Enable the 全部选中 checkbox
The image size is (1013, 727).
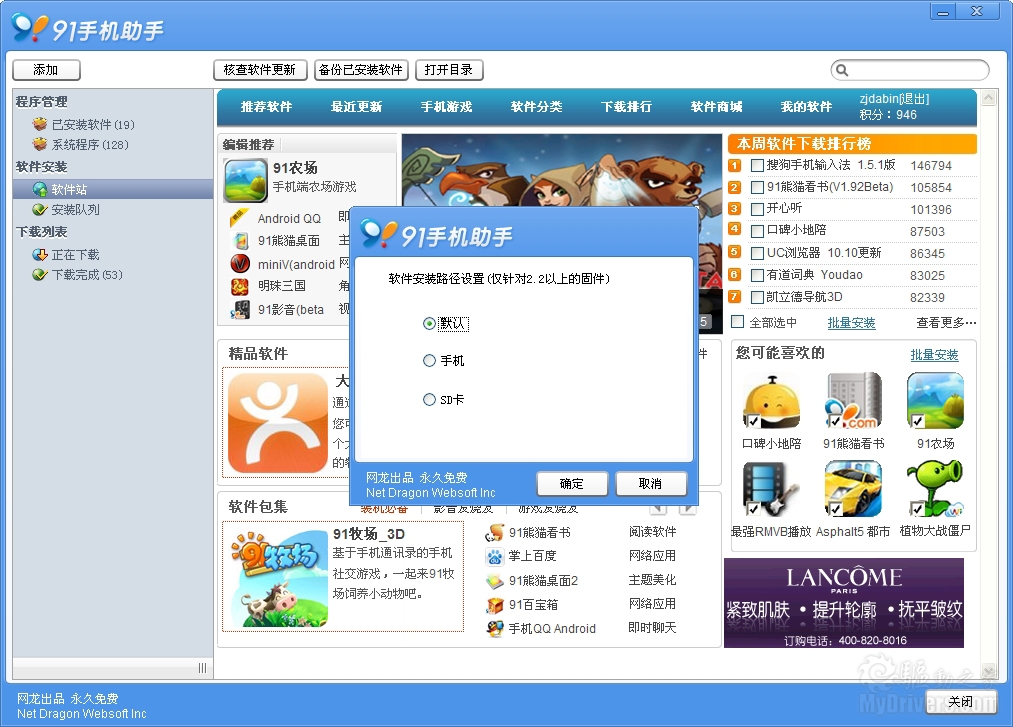(x=738, y=322)
